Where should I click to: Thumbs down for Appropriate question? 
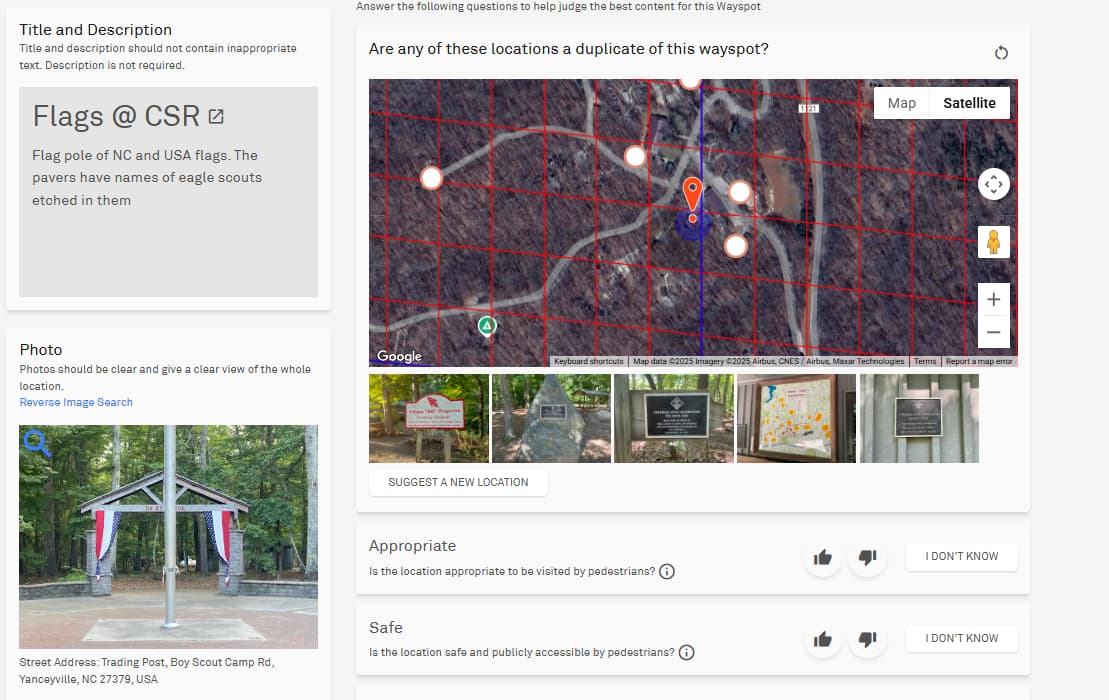(868, 557)
